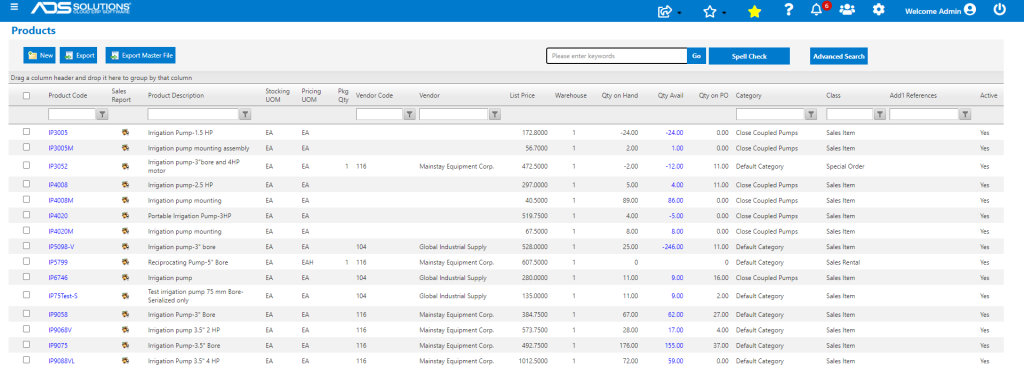Open Class filter funnel dropdown

880,114
